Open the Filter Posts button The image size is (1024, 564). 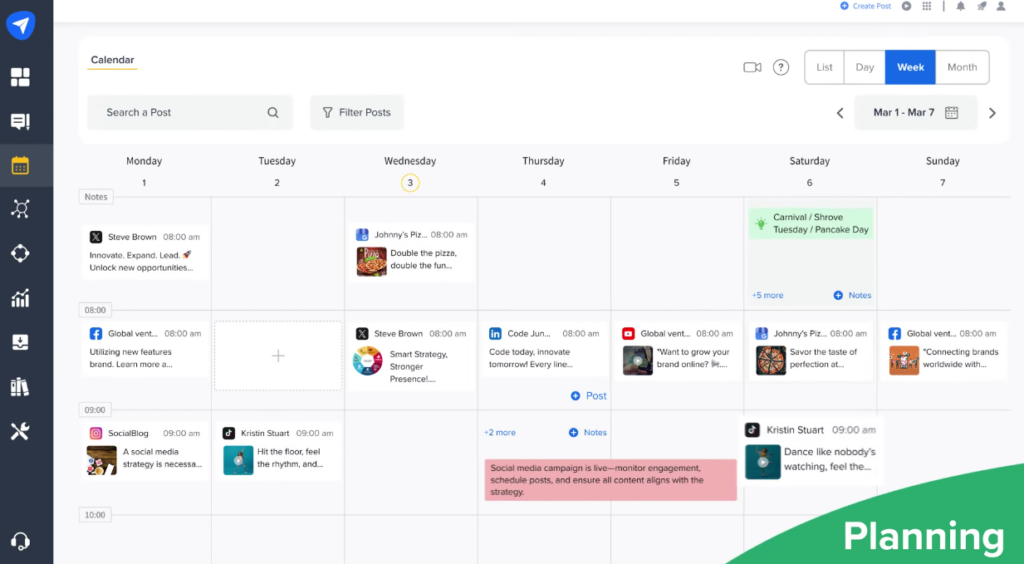point(357,112)
